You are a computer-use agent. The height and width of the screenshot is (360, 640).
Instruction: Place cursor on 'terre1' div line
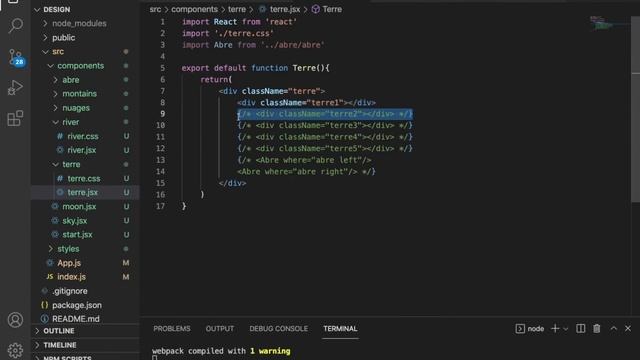[307, 102]
